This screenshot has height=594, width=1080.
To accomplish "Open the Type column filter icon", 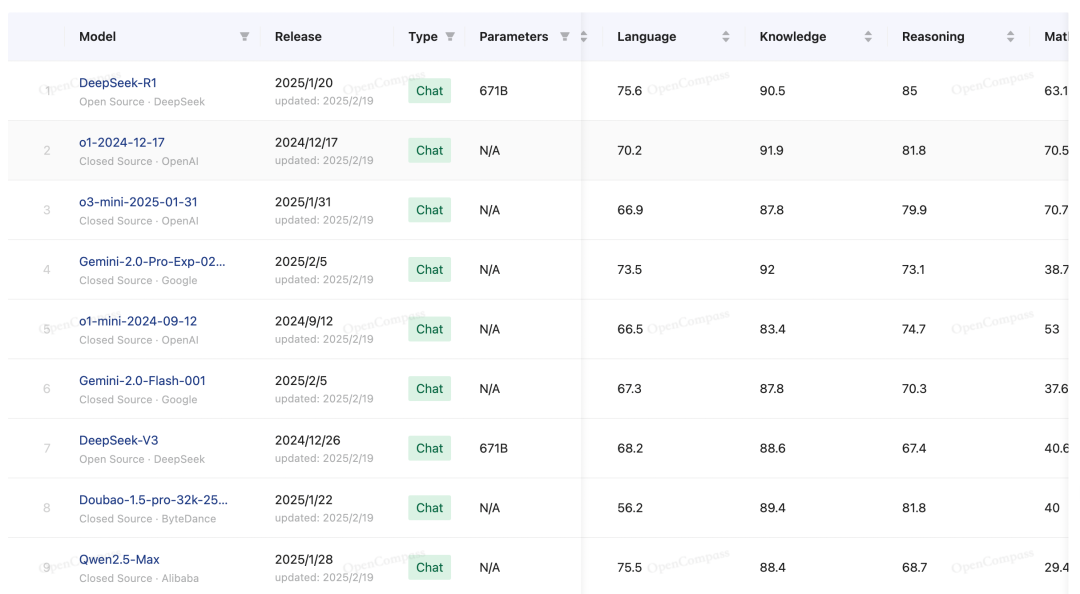I will (x=450, y=37).
